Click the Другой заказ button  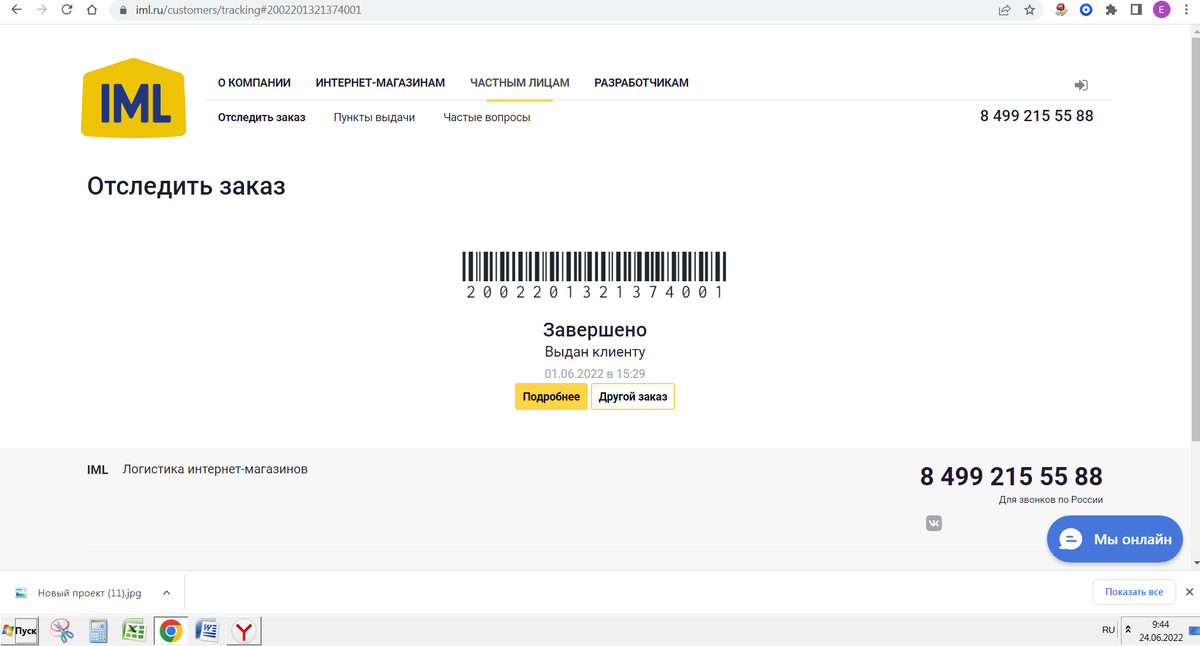(x=633, y=397)
